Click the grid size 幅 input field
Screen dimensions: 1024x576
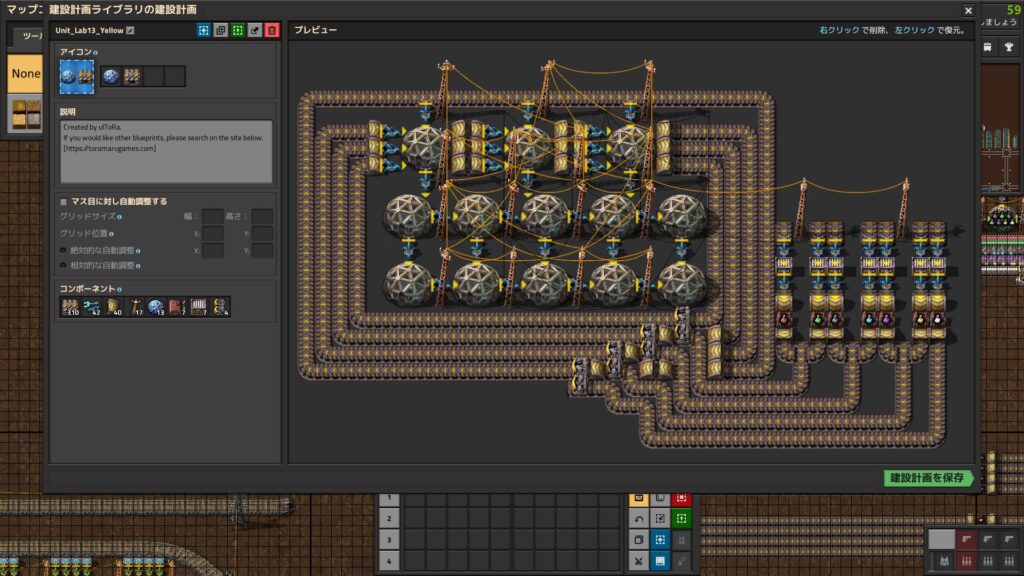tap(212, 216)
